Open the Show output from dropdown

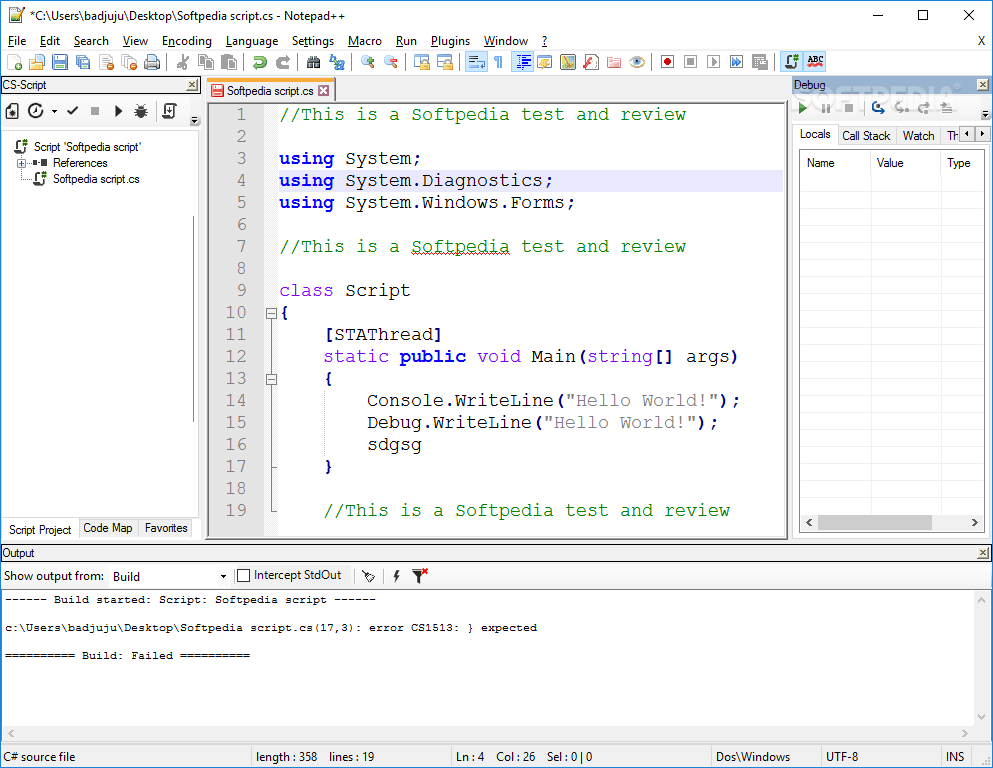223,577
